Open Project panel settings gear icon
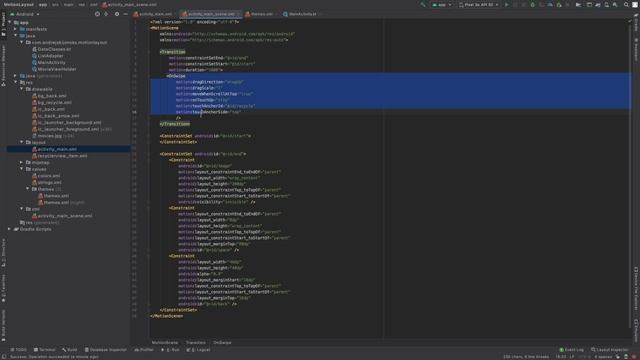This screenshot has height=360, width=640. (x=117, y=14)
